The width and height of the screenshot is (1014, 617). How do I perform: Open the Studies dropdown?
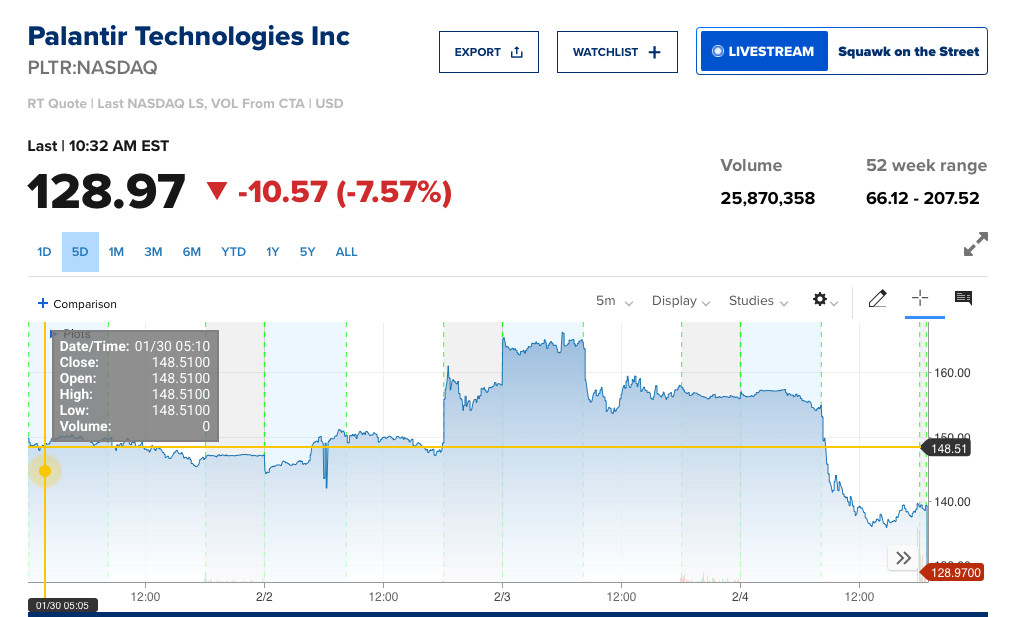pyautogui.click(x=759, y=301)
